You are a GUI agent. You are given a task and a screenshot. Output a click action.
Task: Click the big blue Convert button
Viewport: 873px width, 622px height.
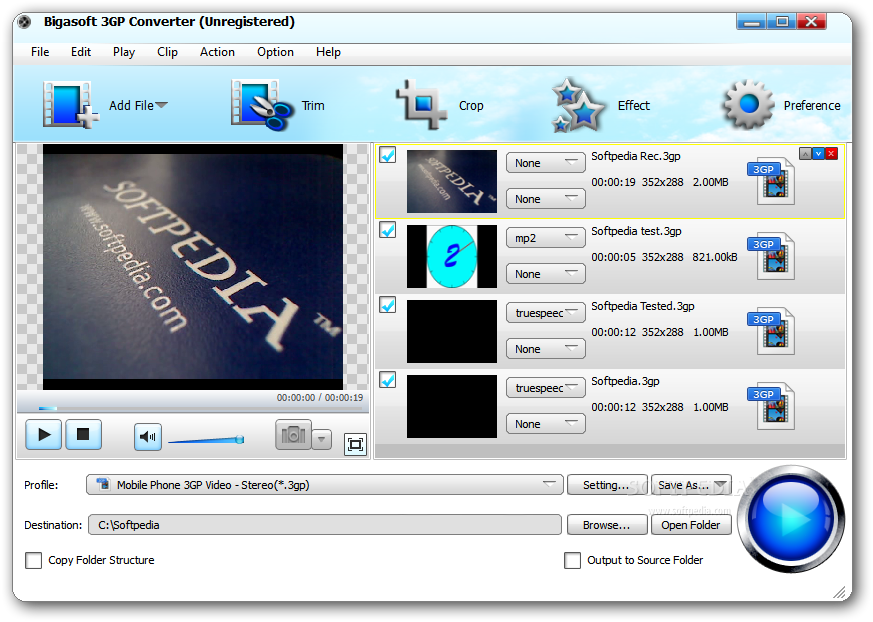(x=791, y=518)
